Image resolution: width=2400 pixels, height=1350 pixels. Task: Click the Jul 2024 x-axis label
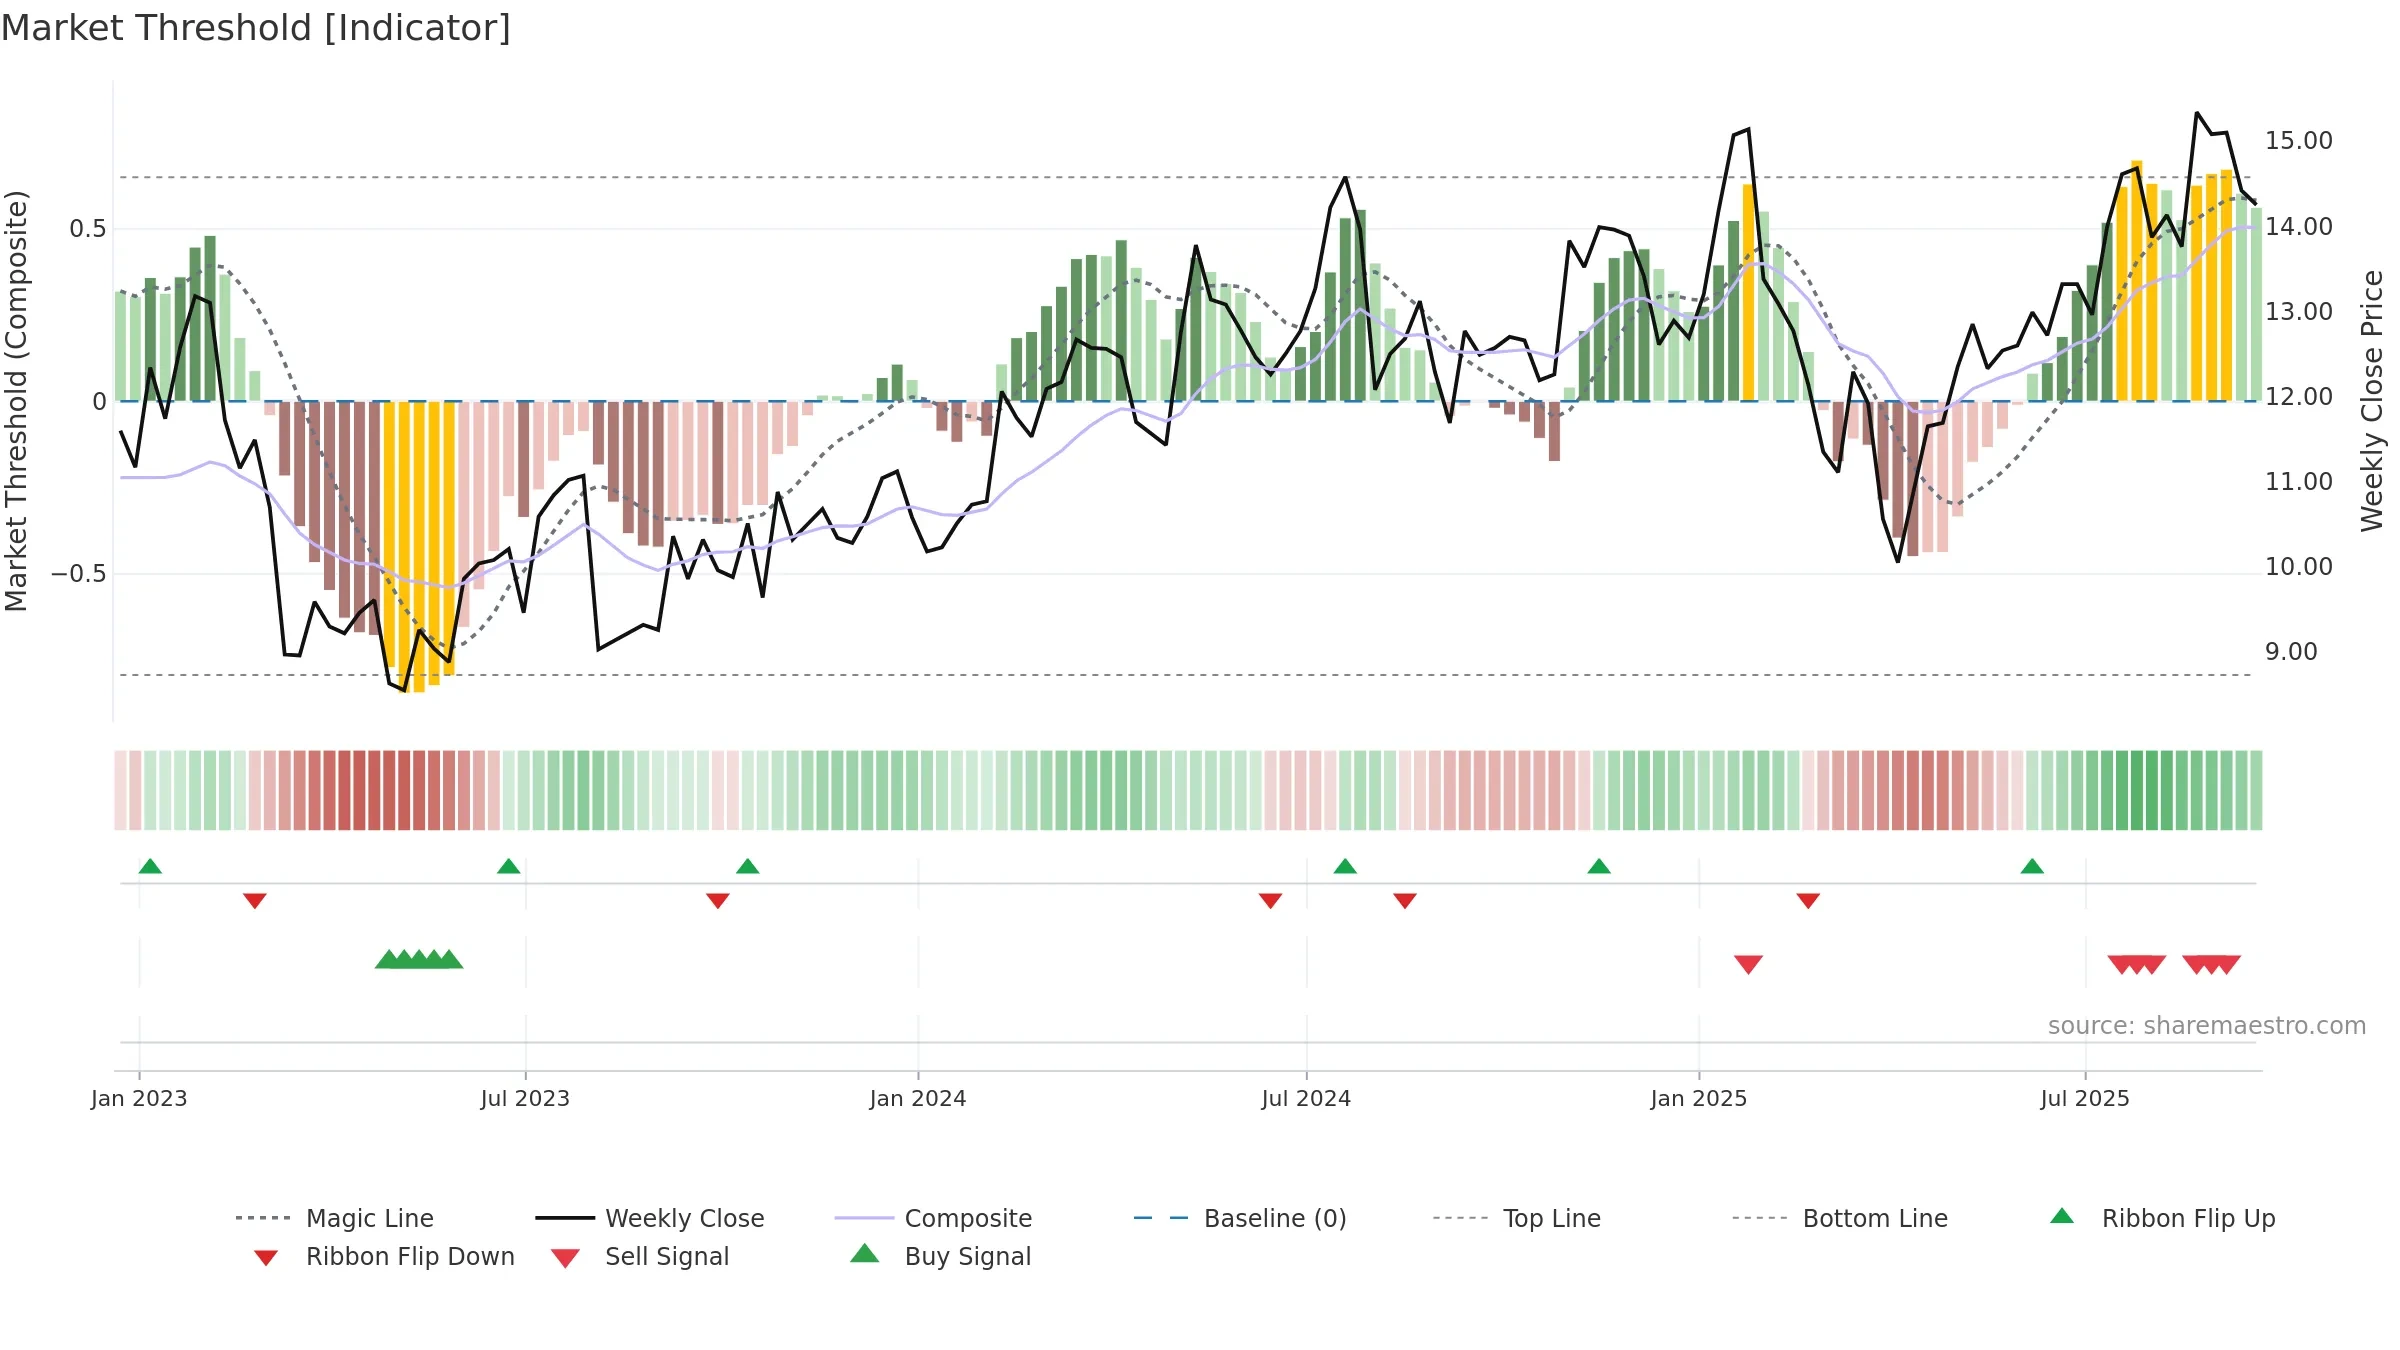pyautogui.click(x=1306, y=1098)
